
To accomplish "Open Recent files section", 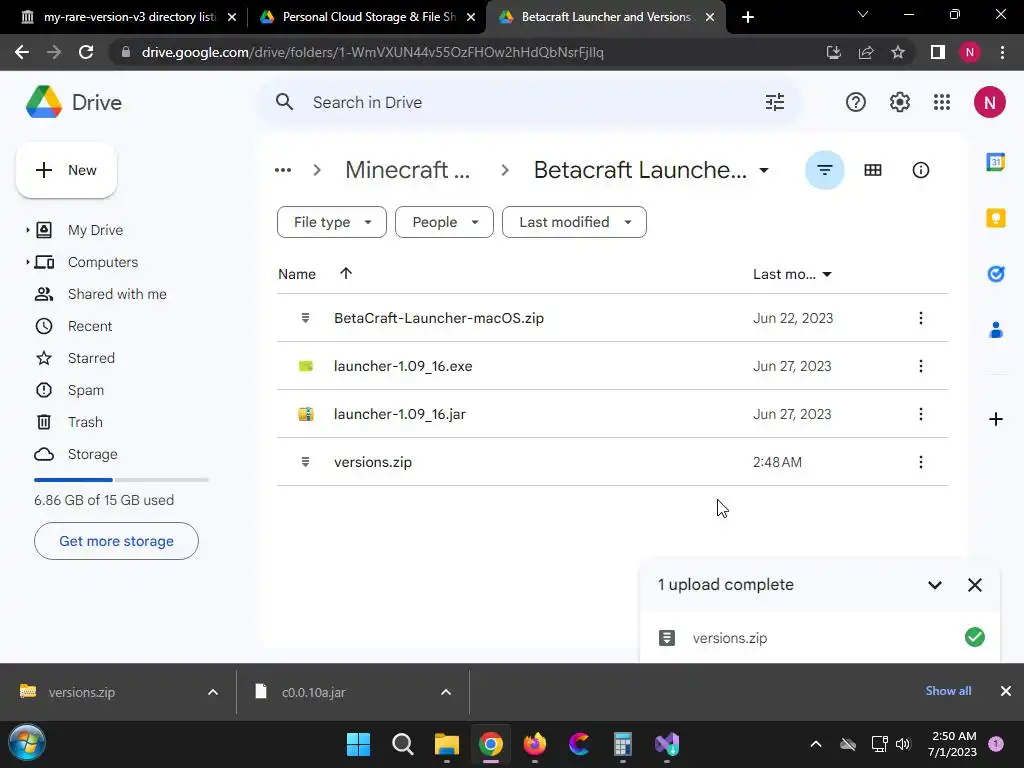I will [x=89, y=326].
